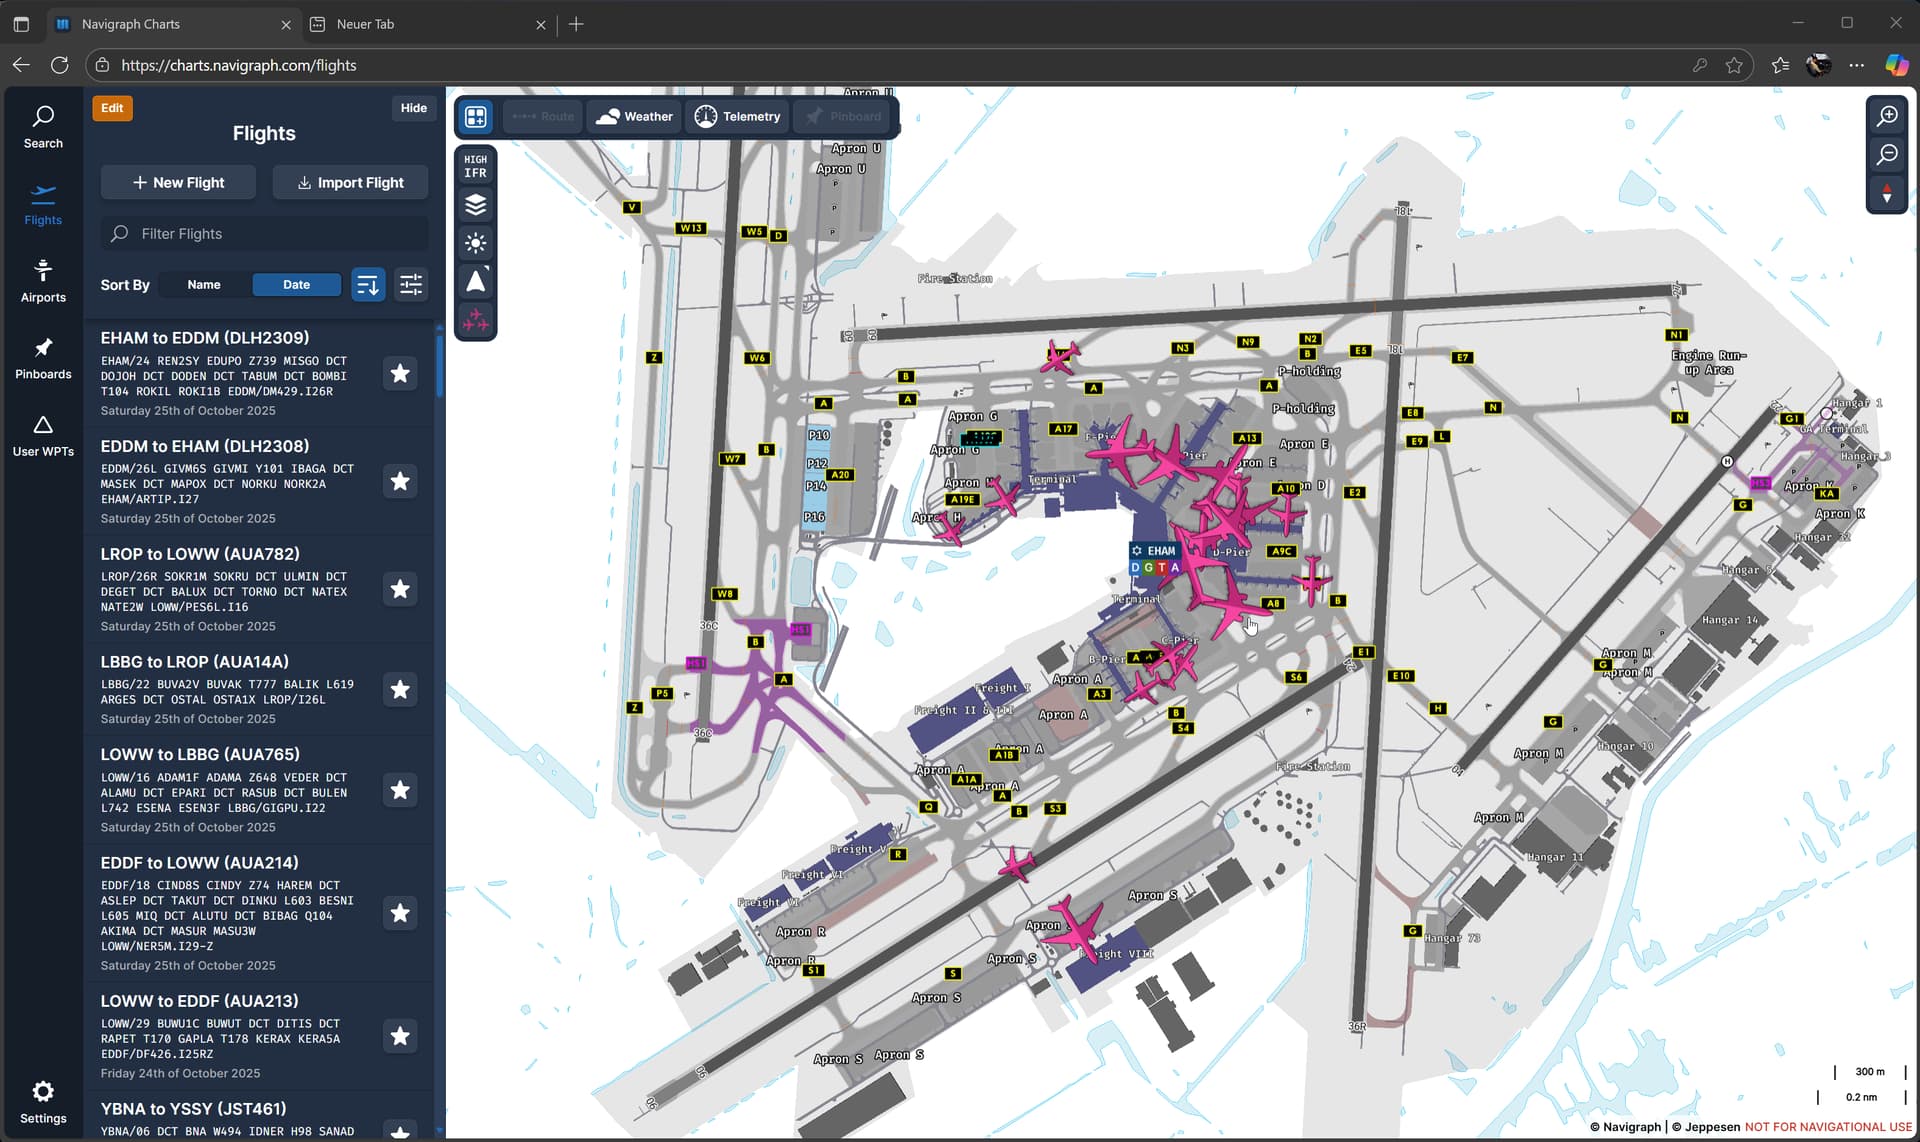Sort flights by Name
Screen dimensions: 1920x1142
204,285
